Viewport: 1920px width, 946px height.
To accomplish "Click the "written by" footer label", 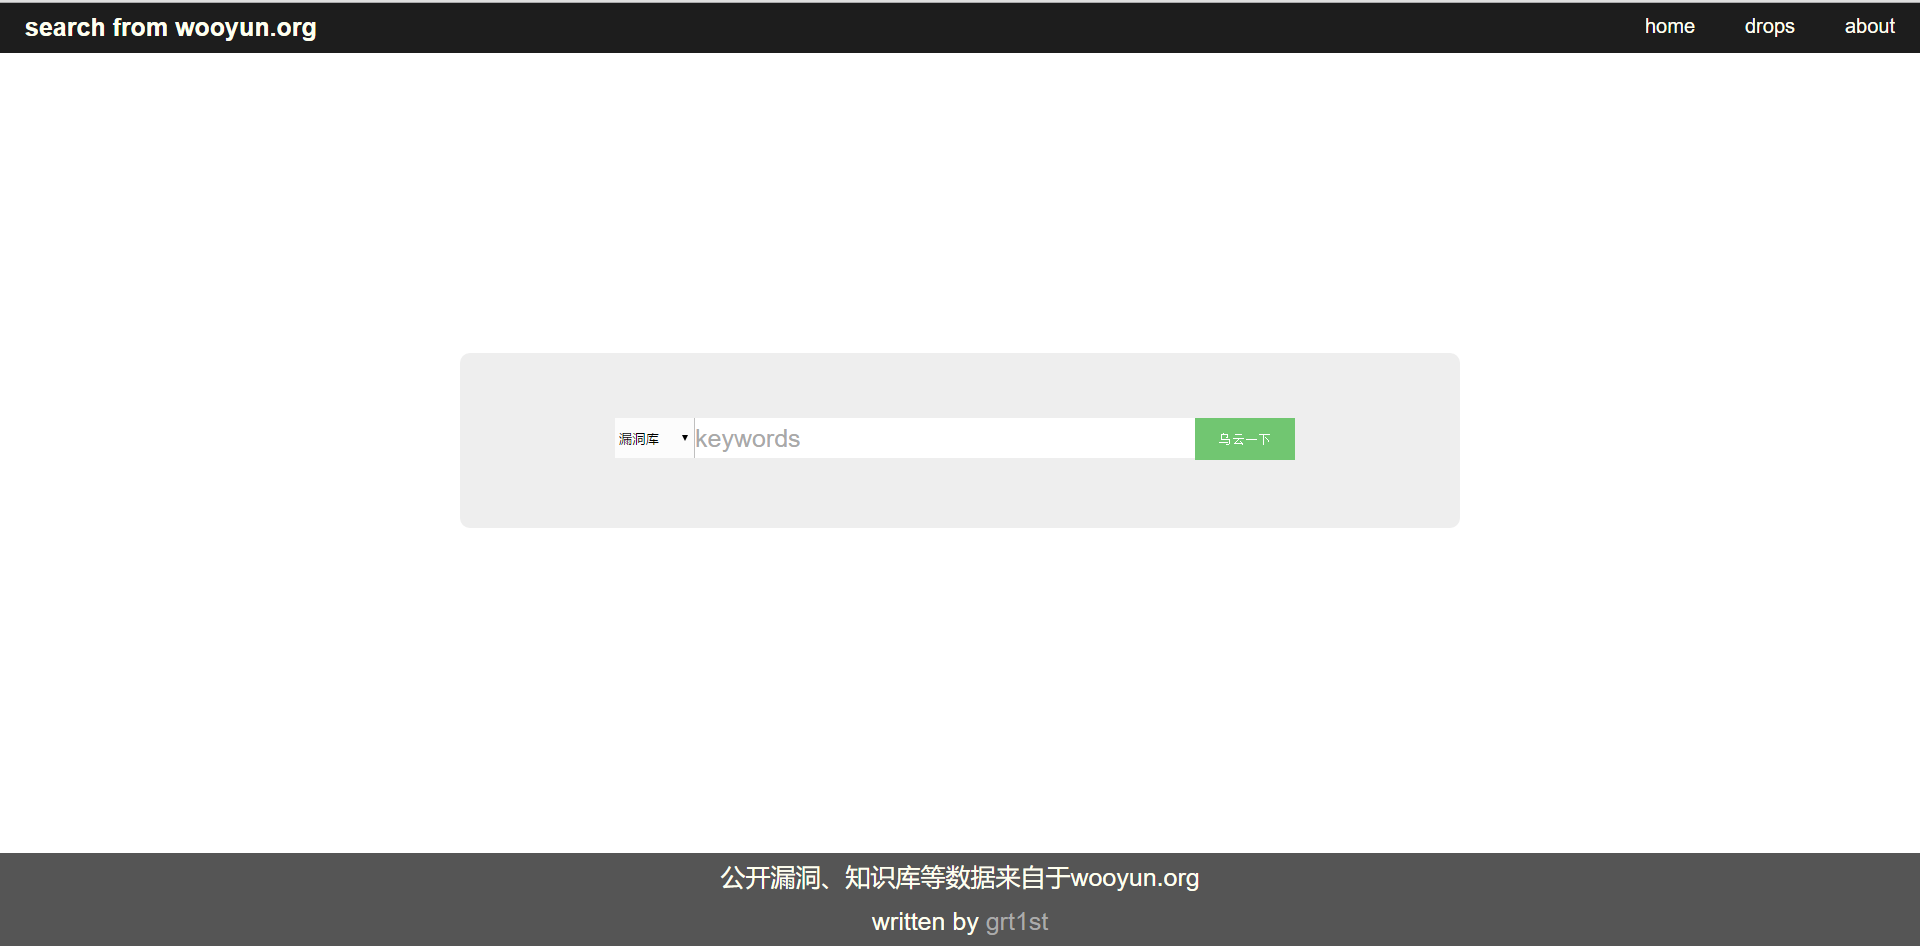I will [924, 922].
